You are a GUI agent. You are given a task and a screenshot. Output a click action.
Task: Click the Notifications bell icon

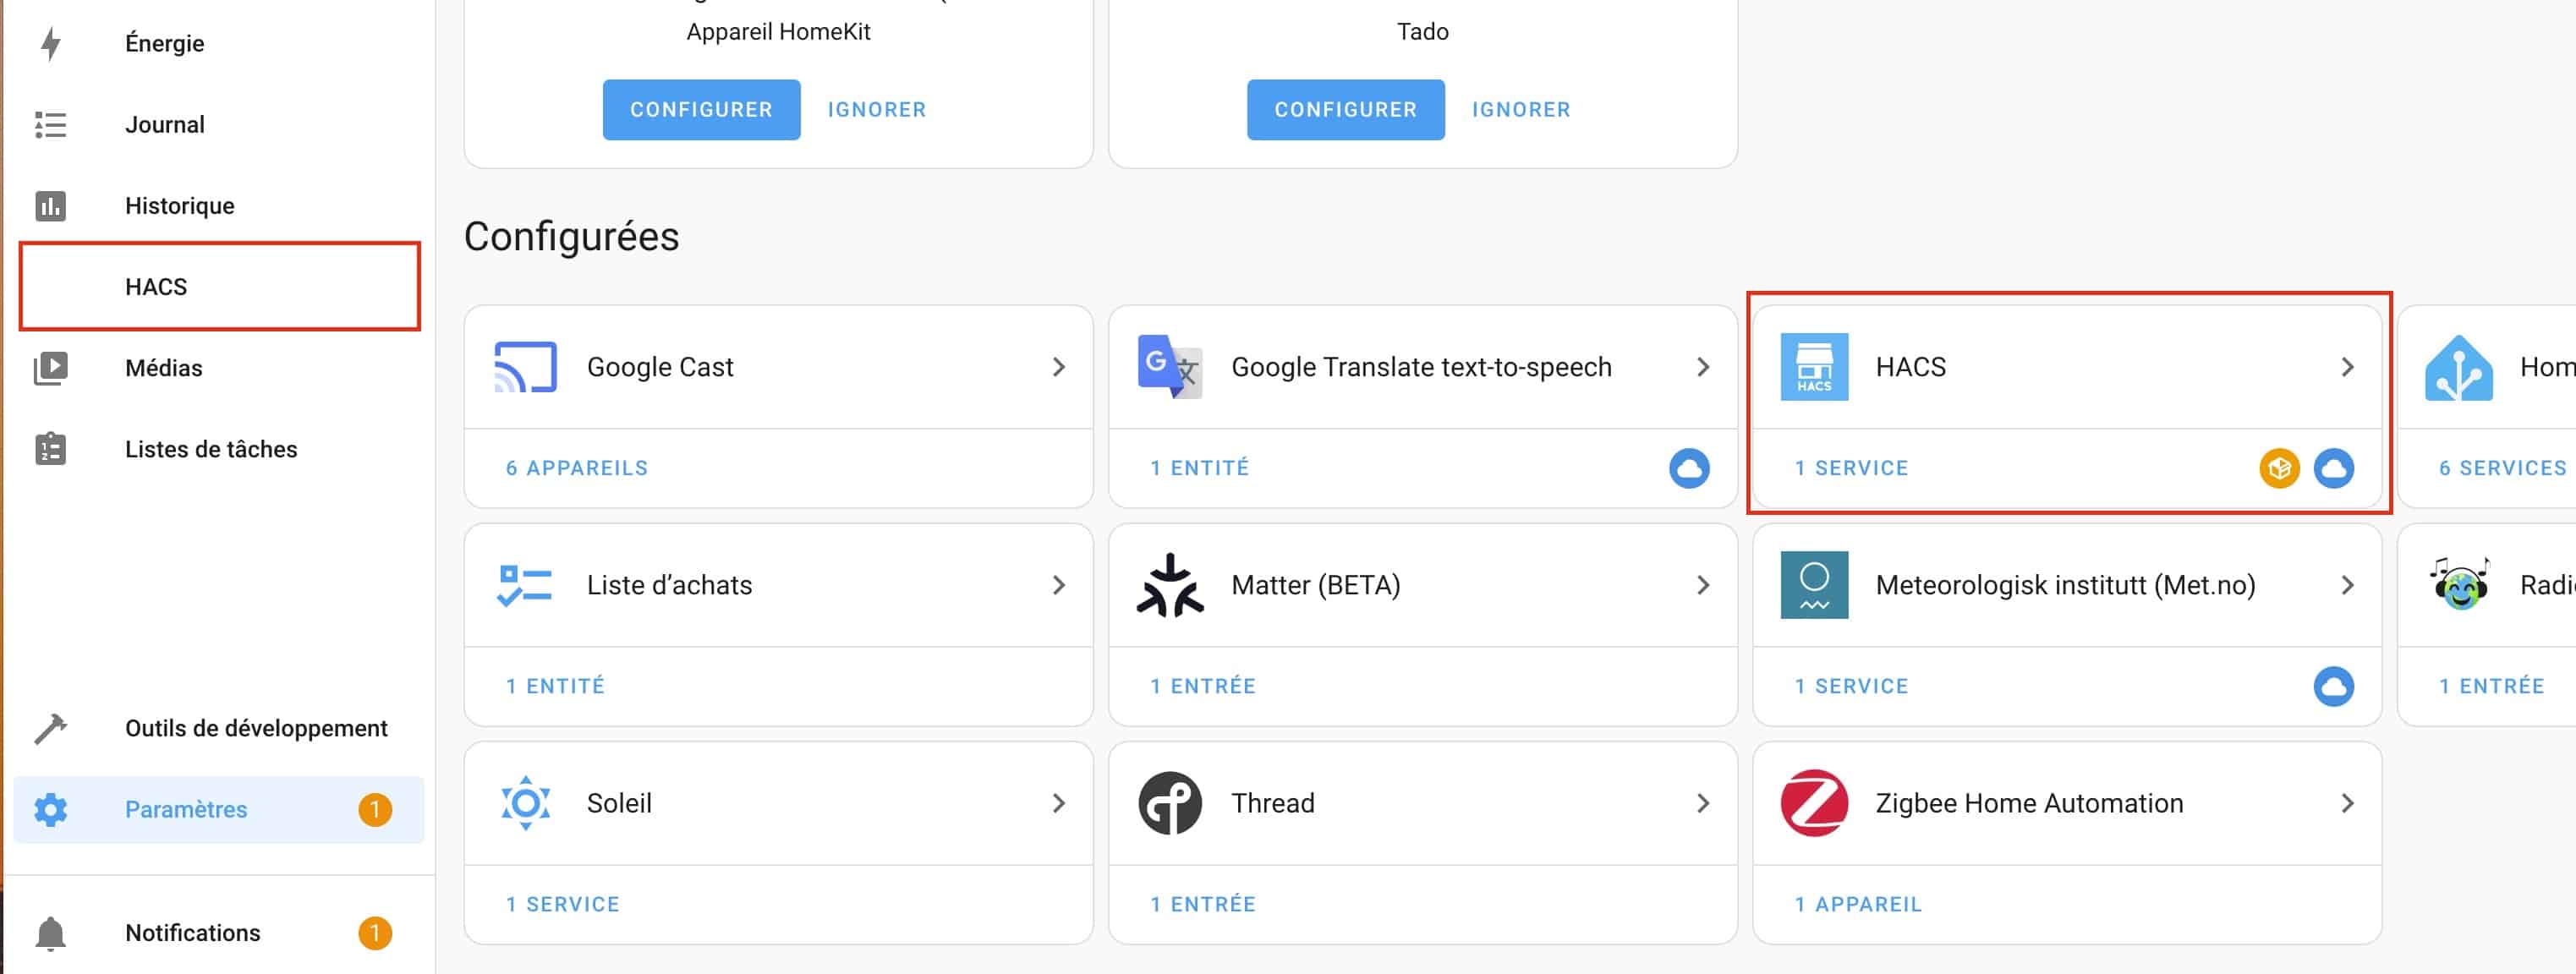[x=51, y=933]
